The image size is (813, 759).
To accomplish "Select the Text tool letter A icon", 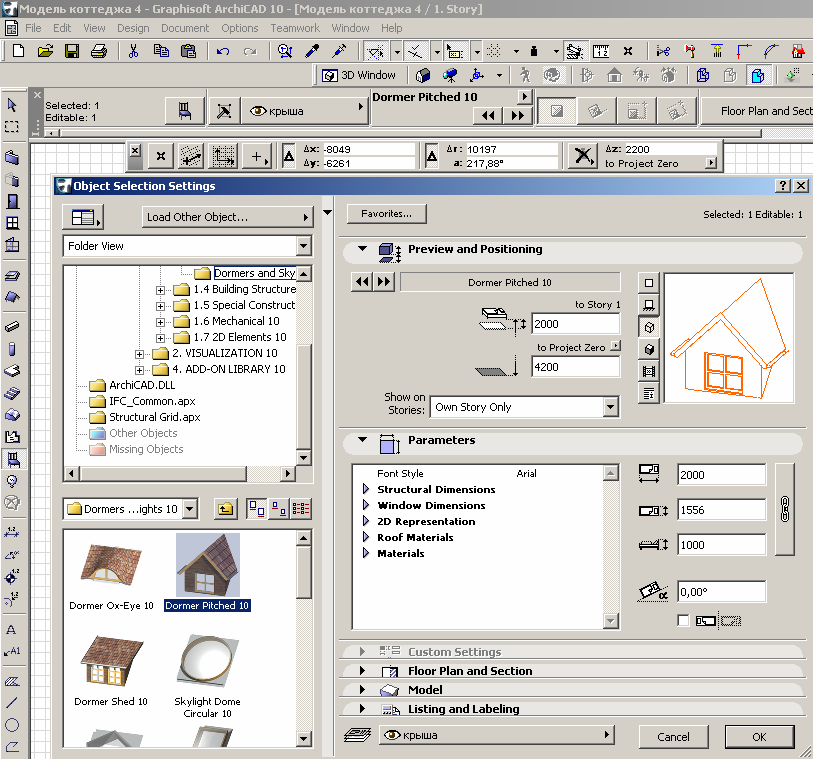I will tap(11, 629).
